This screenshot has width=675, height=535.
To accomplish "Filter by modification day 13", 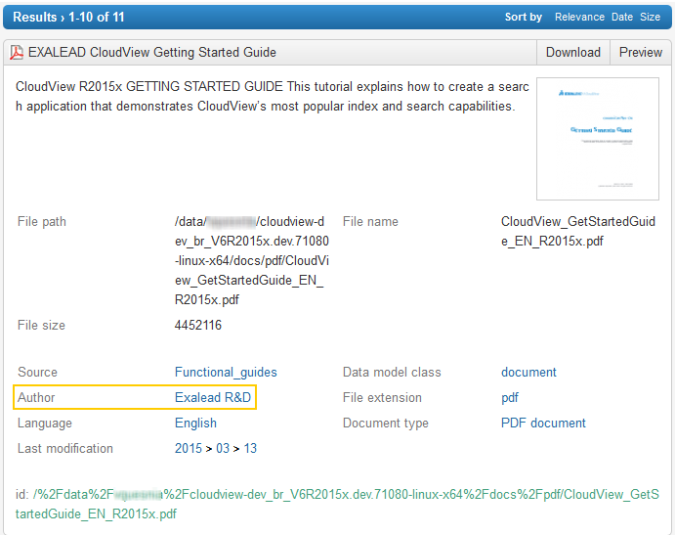I will click(250, 448).
